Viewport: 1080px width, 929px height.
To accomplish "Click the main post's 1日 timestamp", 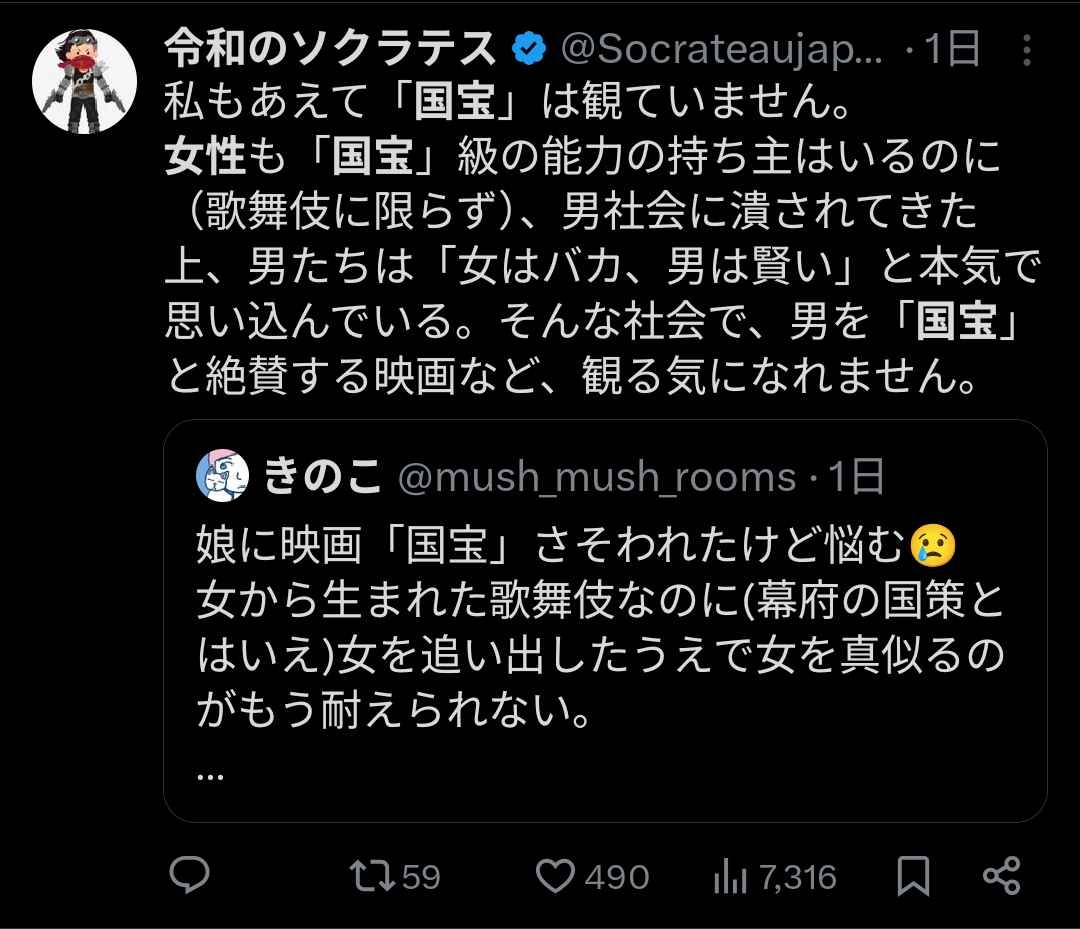I will coord(950,48).
